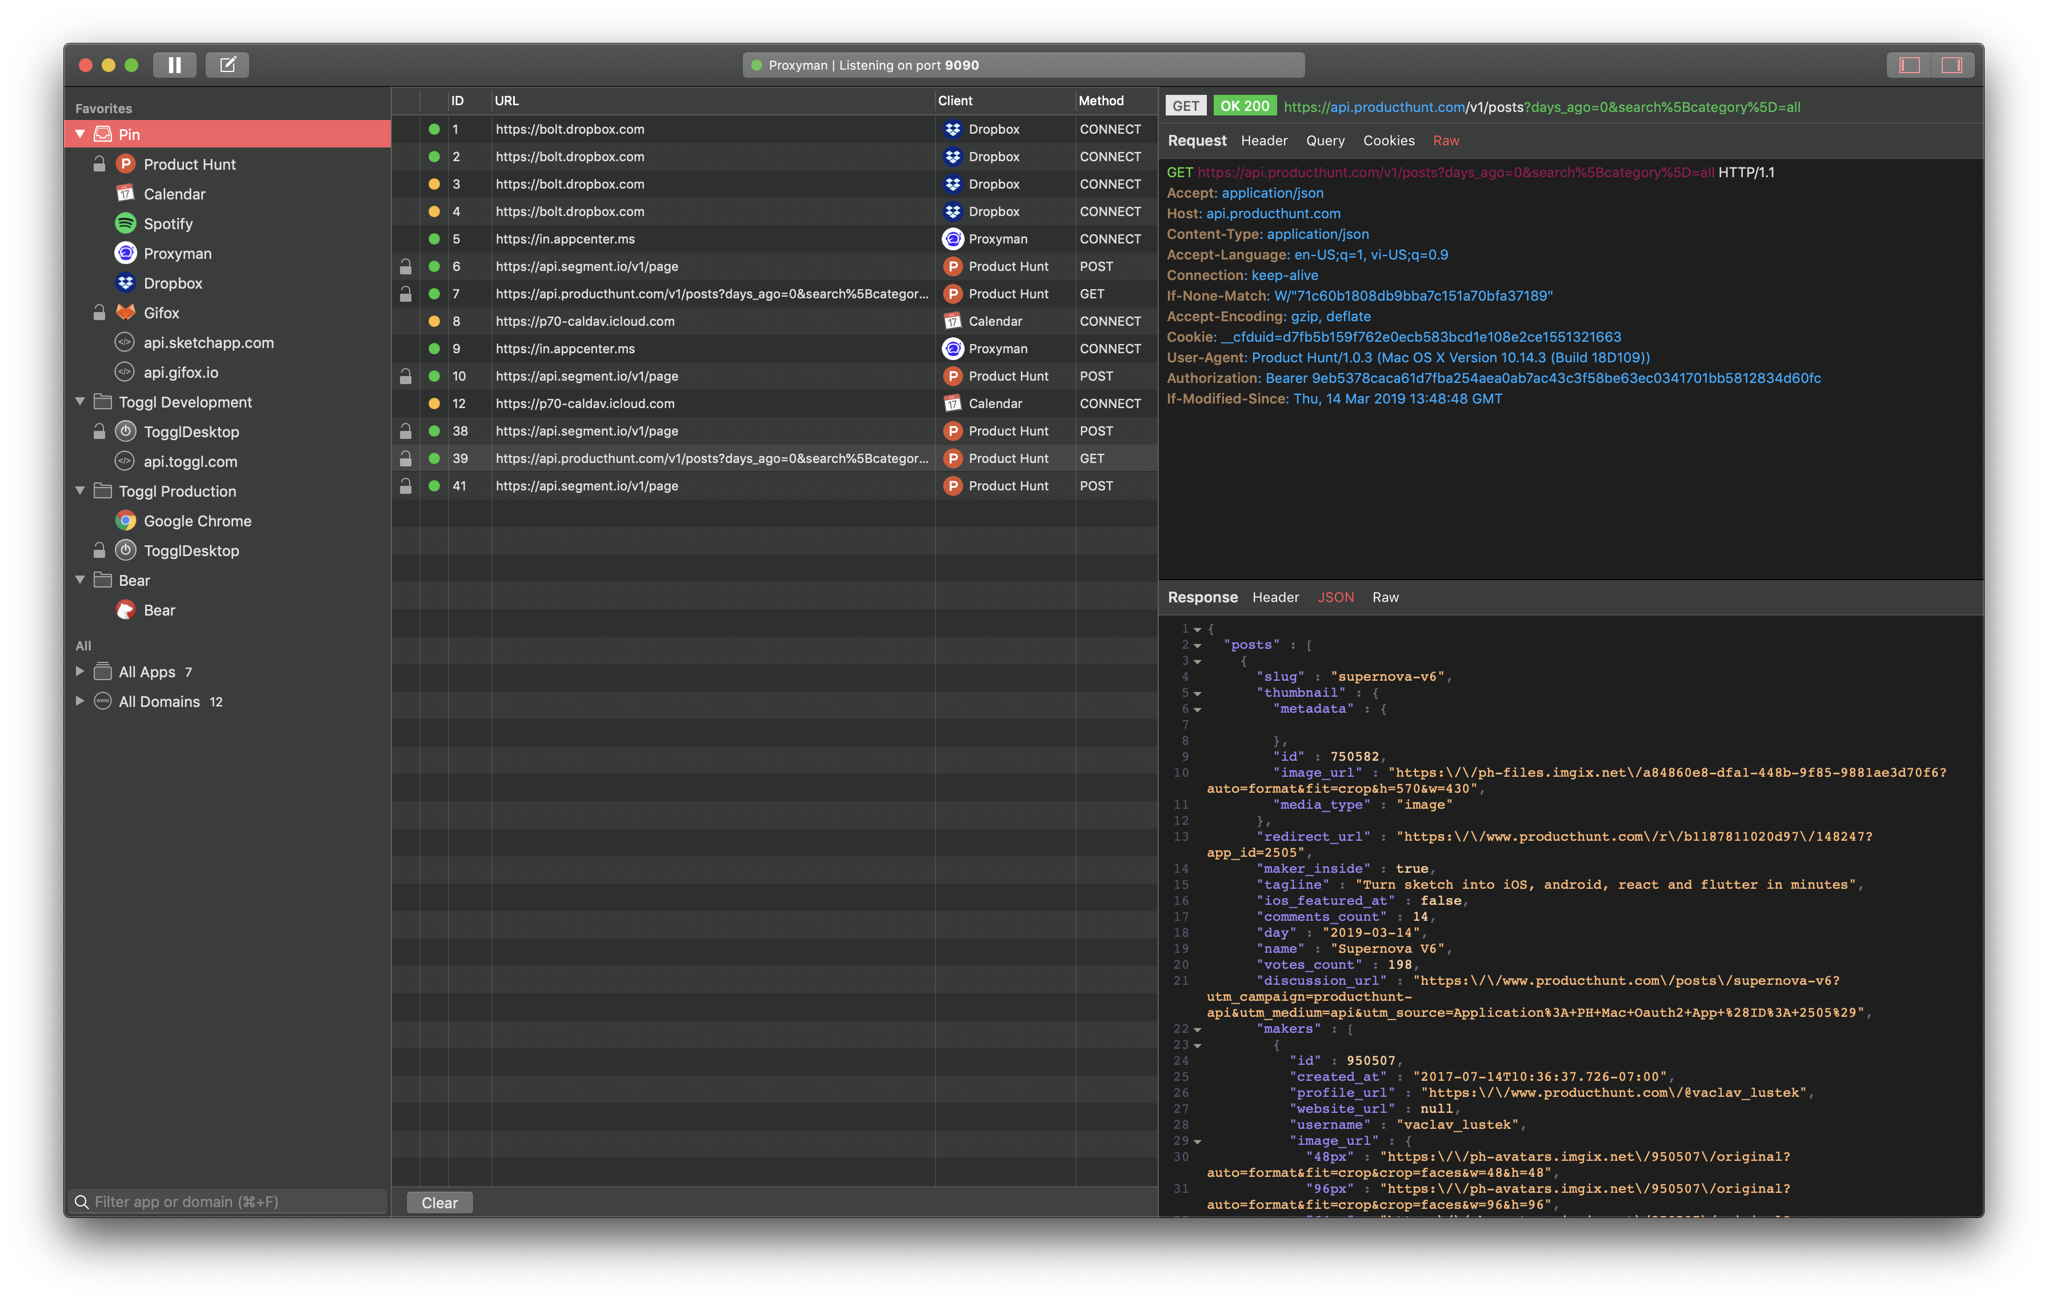
Task: Collapse the Toggl Development folder
Action: (x=80, y=402)
